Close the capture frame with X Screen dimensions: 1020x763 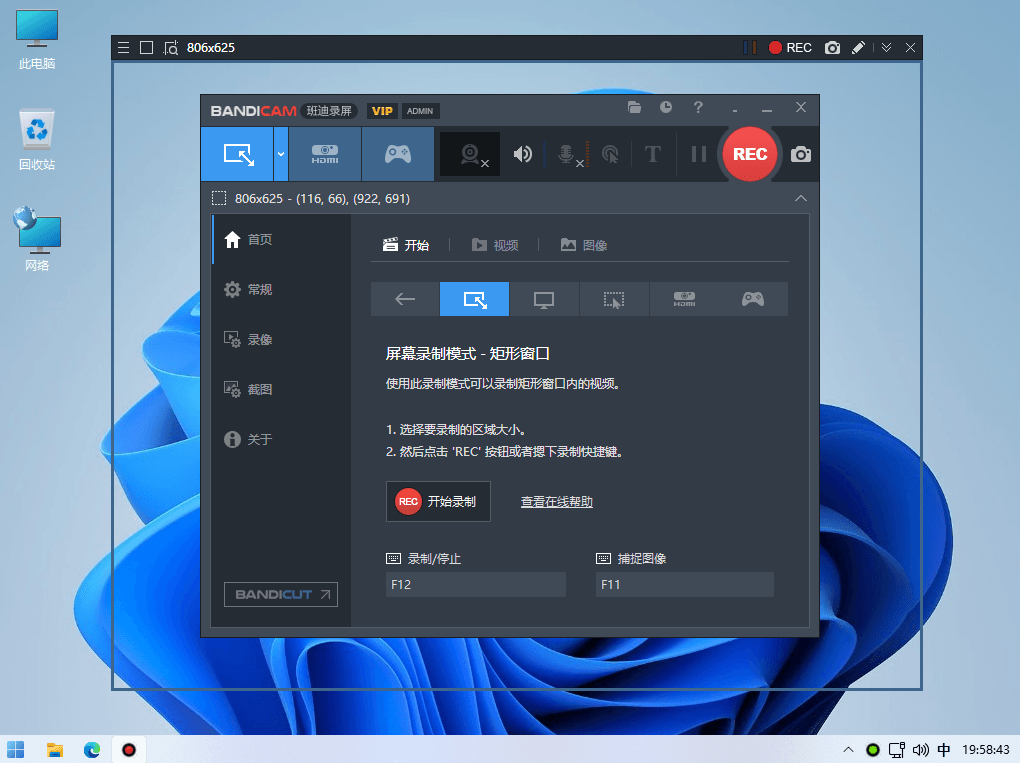pyautogui.click(x=910, y=47)
